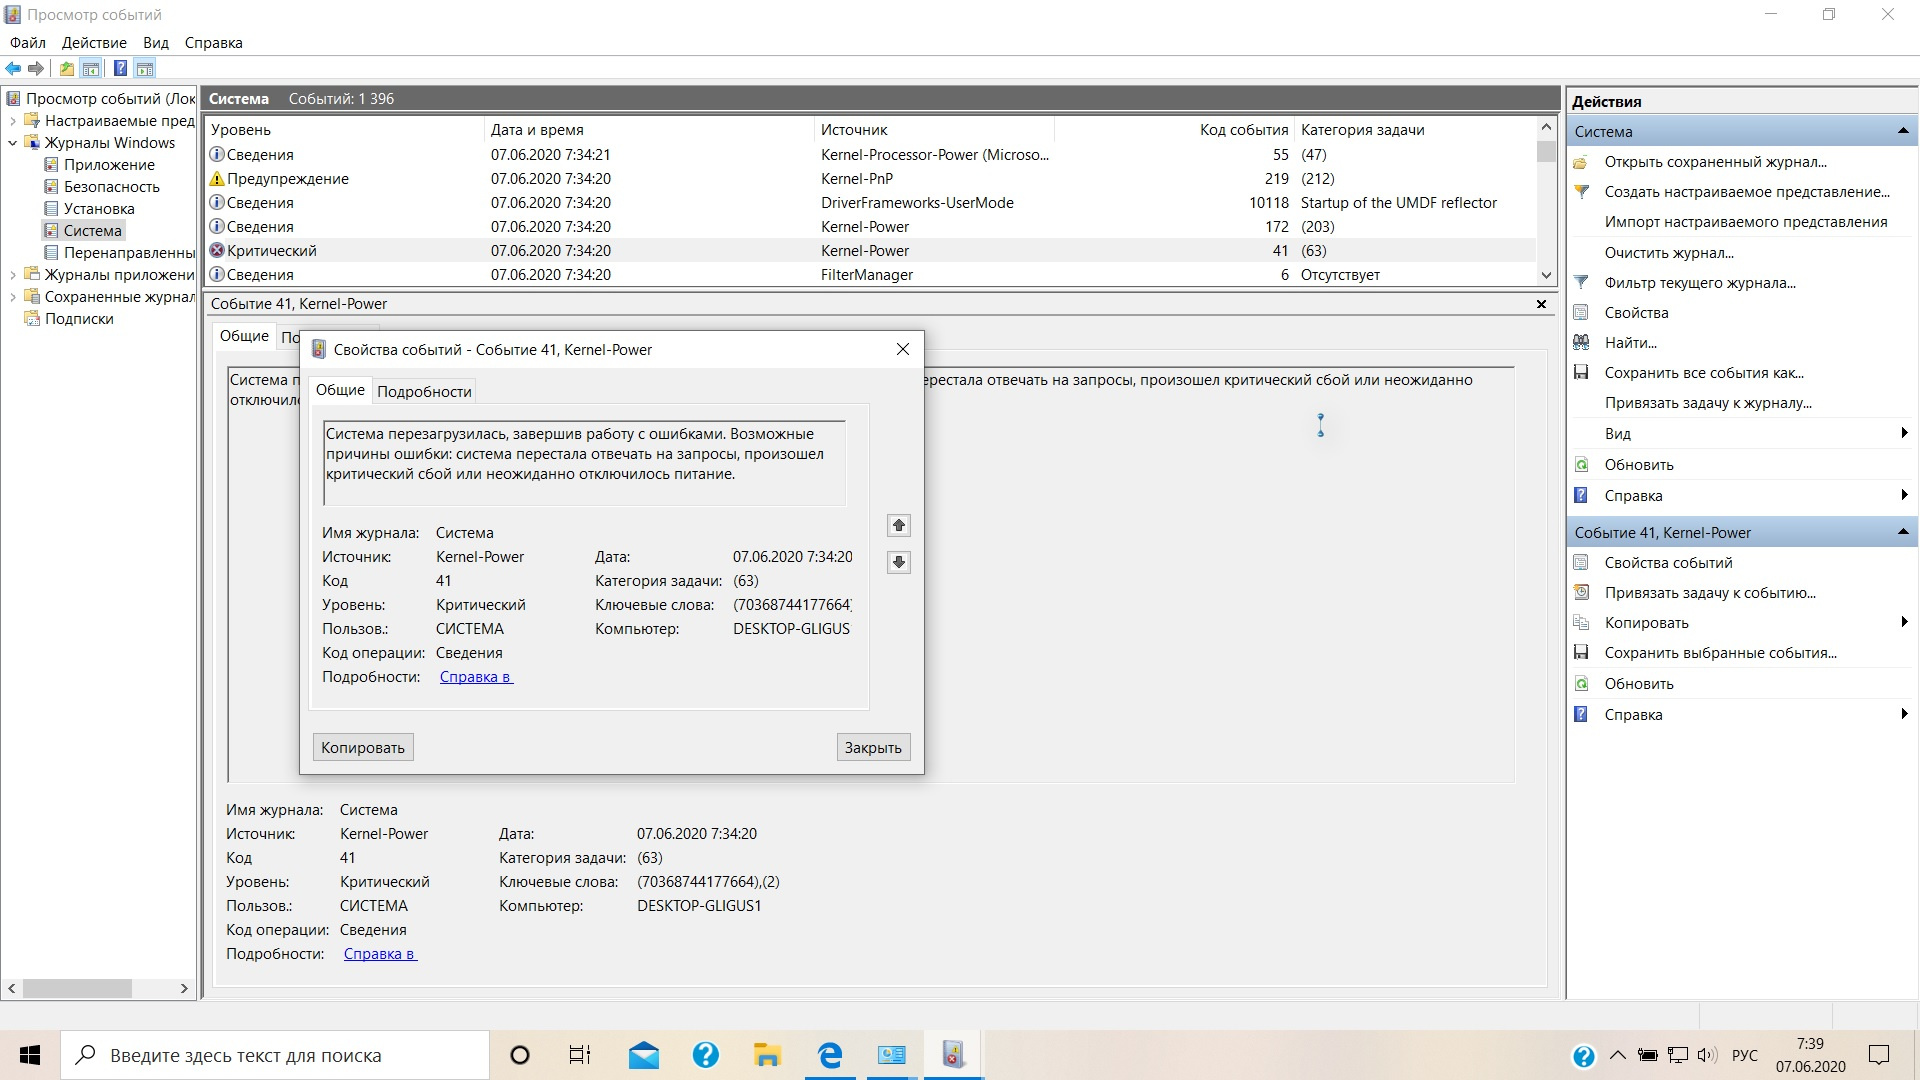Select the Setup log in tree
1920x1080 pixels.
pos(99,209)
